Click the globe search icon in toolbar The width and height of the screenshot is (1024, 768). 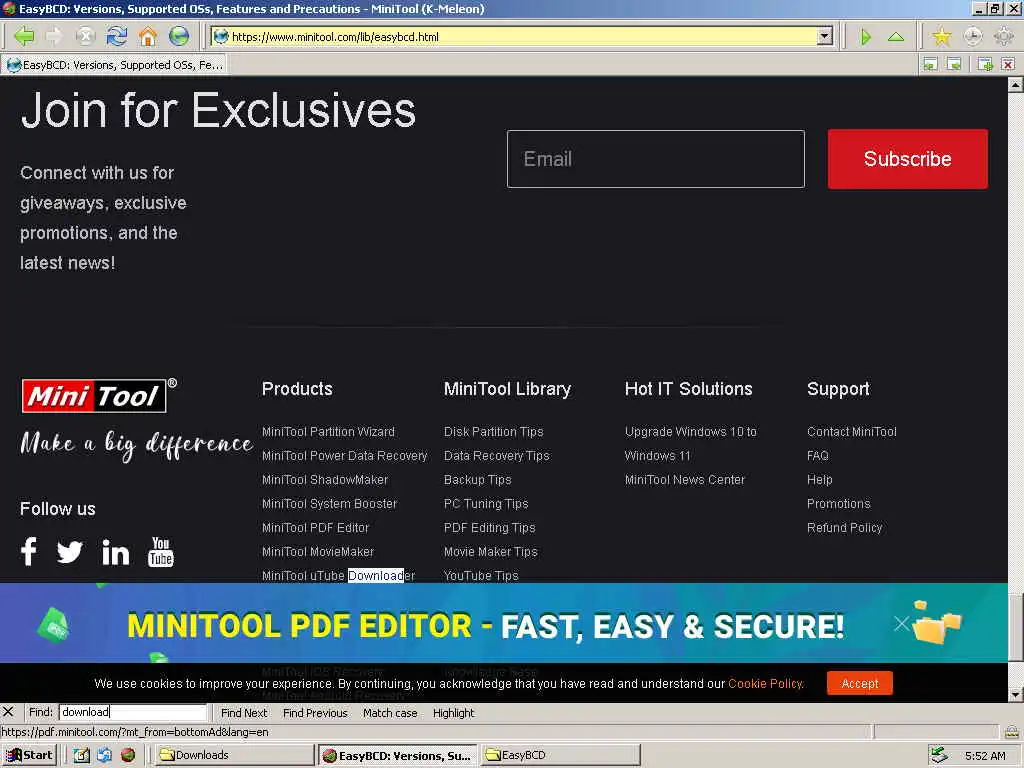point(179,36)
